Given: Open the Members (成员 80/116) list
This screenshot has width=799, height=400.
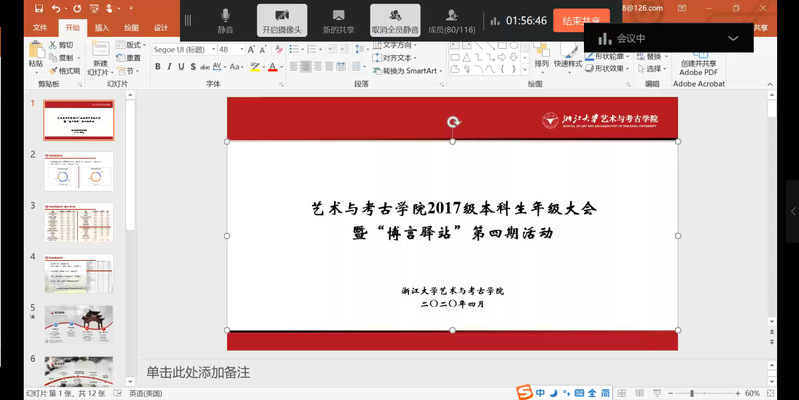Looking at the screenshot, I should (451, 20).
